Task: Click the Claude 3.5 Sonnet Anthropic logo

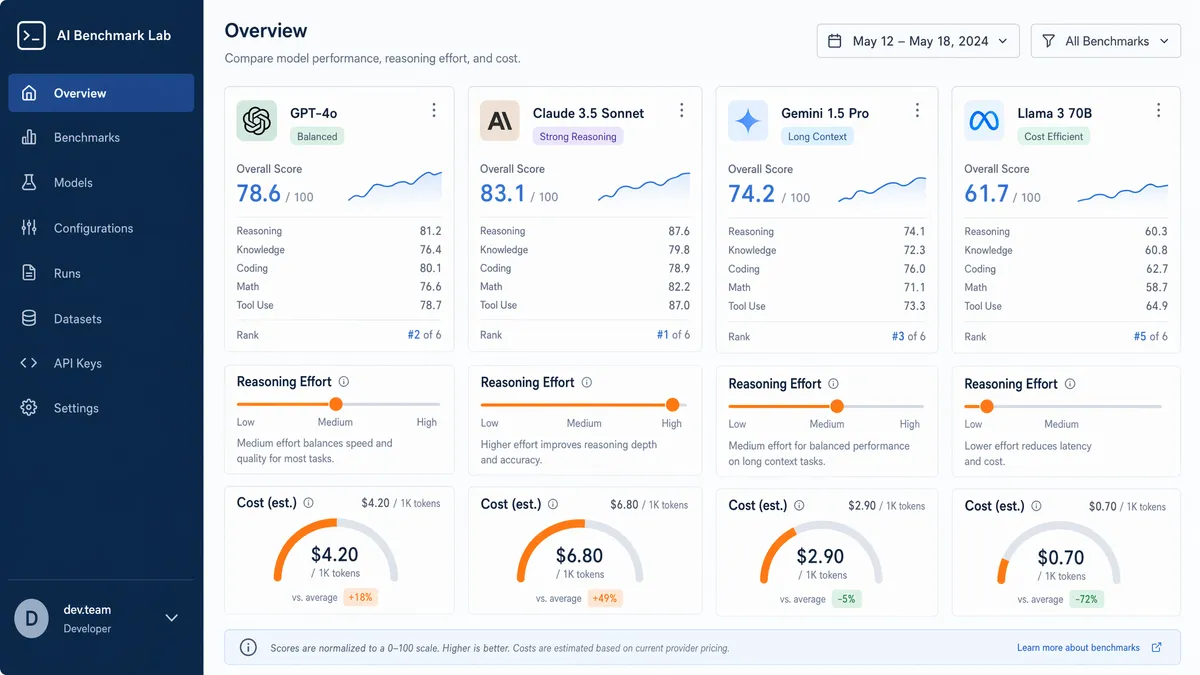Action: [x=500, y=121]
